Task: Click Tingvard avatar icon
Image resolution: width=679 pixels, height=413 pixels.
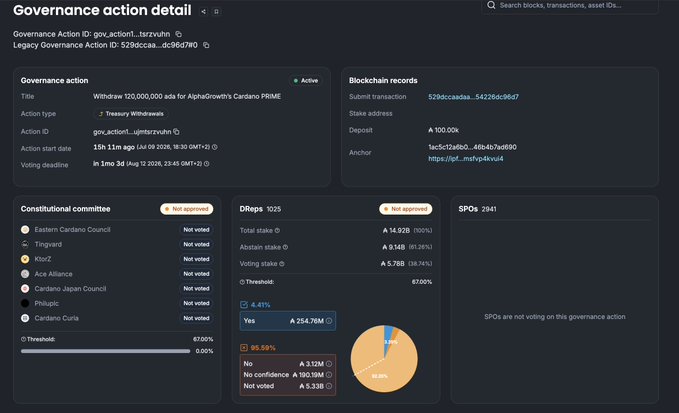Action: [x=25, y=244]
